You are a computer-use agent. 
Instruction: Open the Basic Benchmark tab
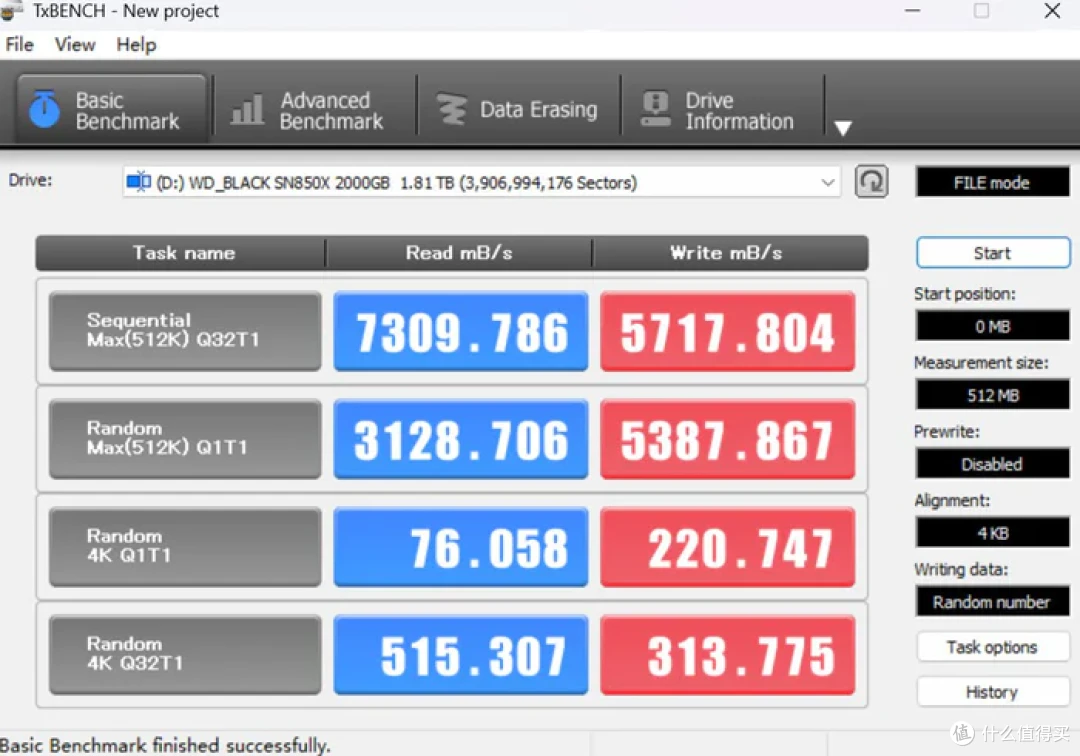click(112, 109)
